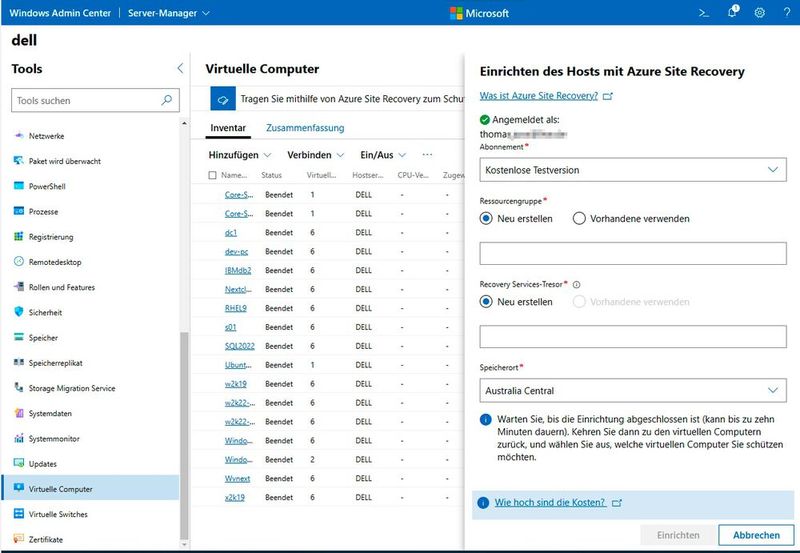Open the Sicherheit tool

(45, 312)
